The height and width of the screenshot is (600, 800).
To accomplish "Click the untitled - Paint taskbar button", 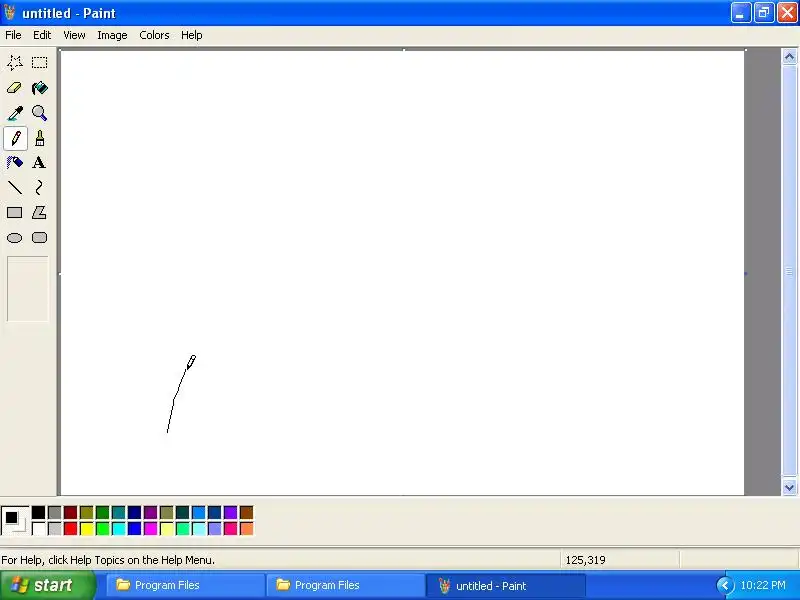I will click(x=505, y=585).
